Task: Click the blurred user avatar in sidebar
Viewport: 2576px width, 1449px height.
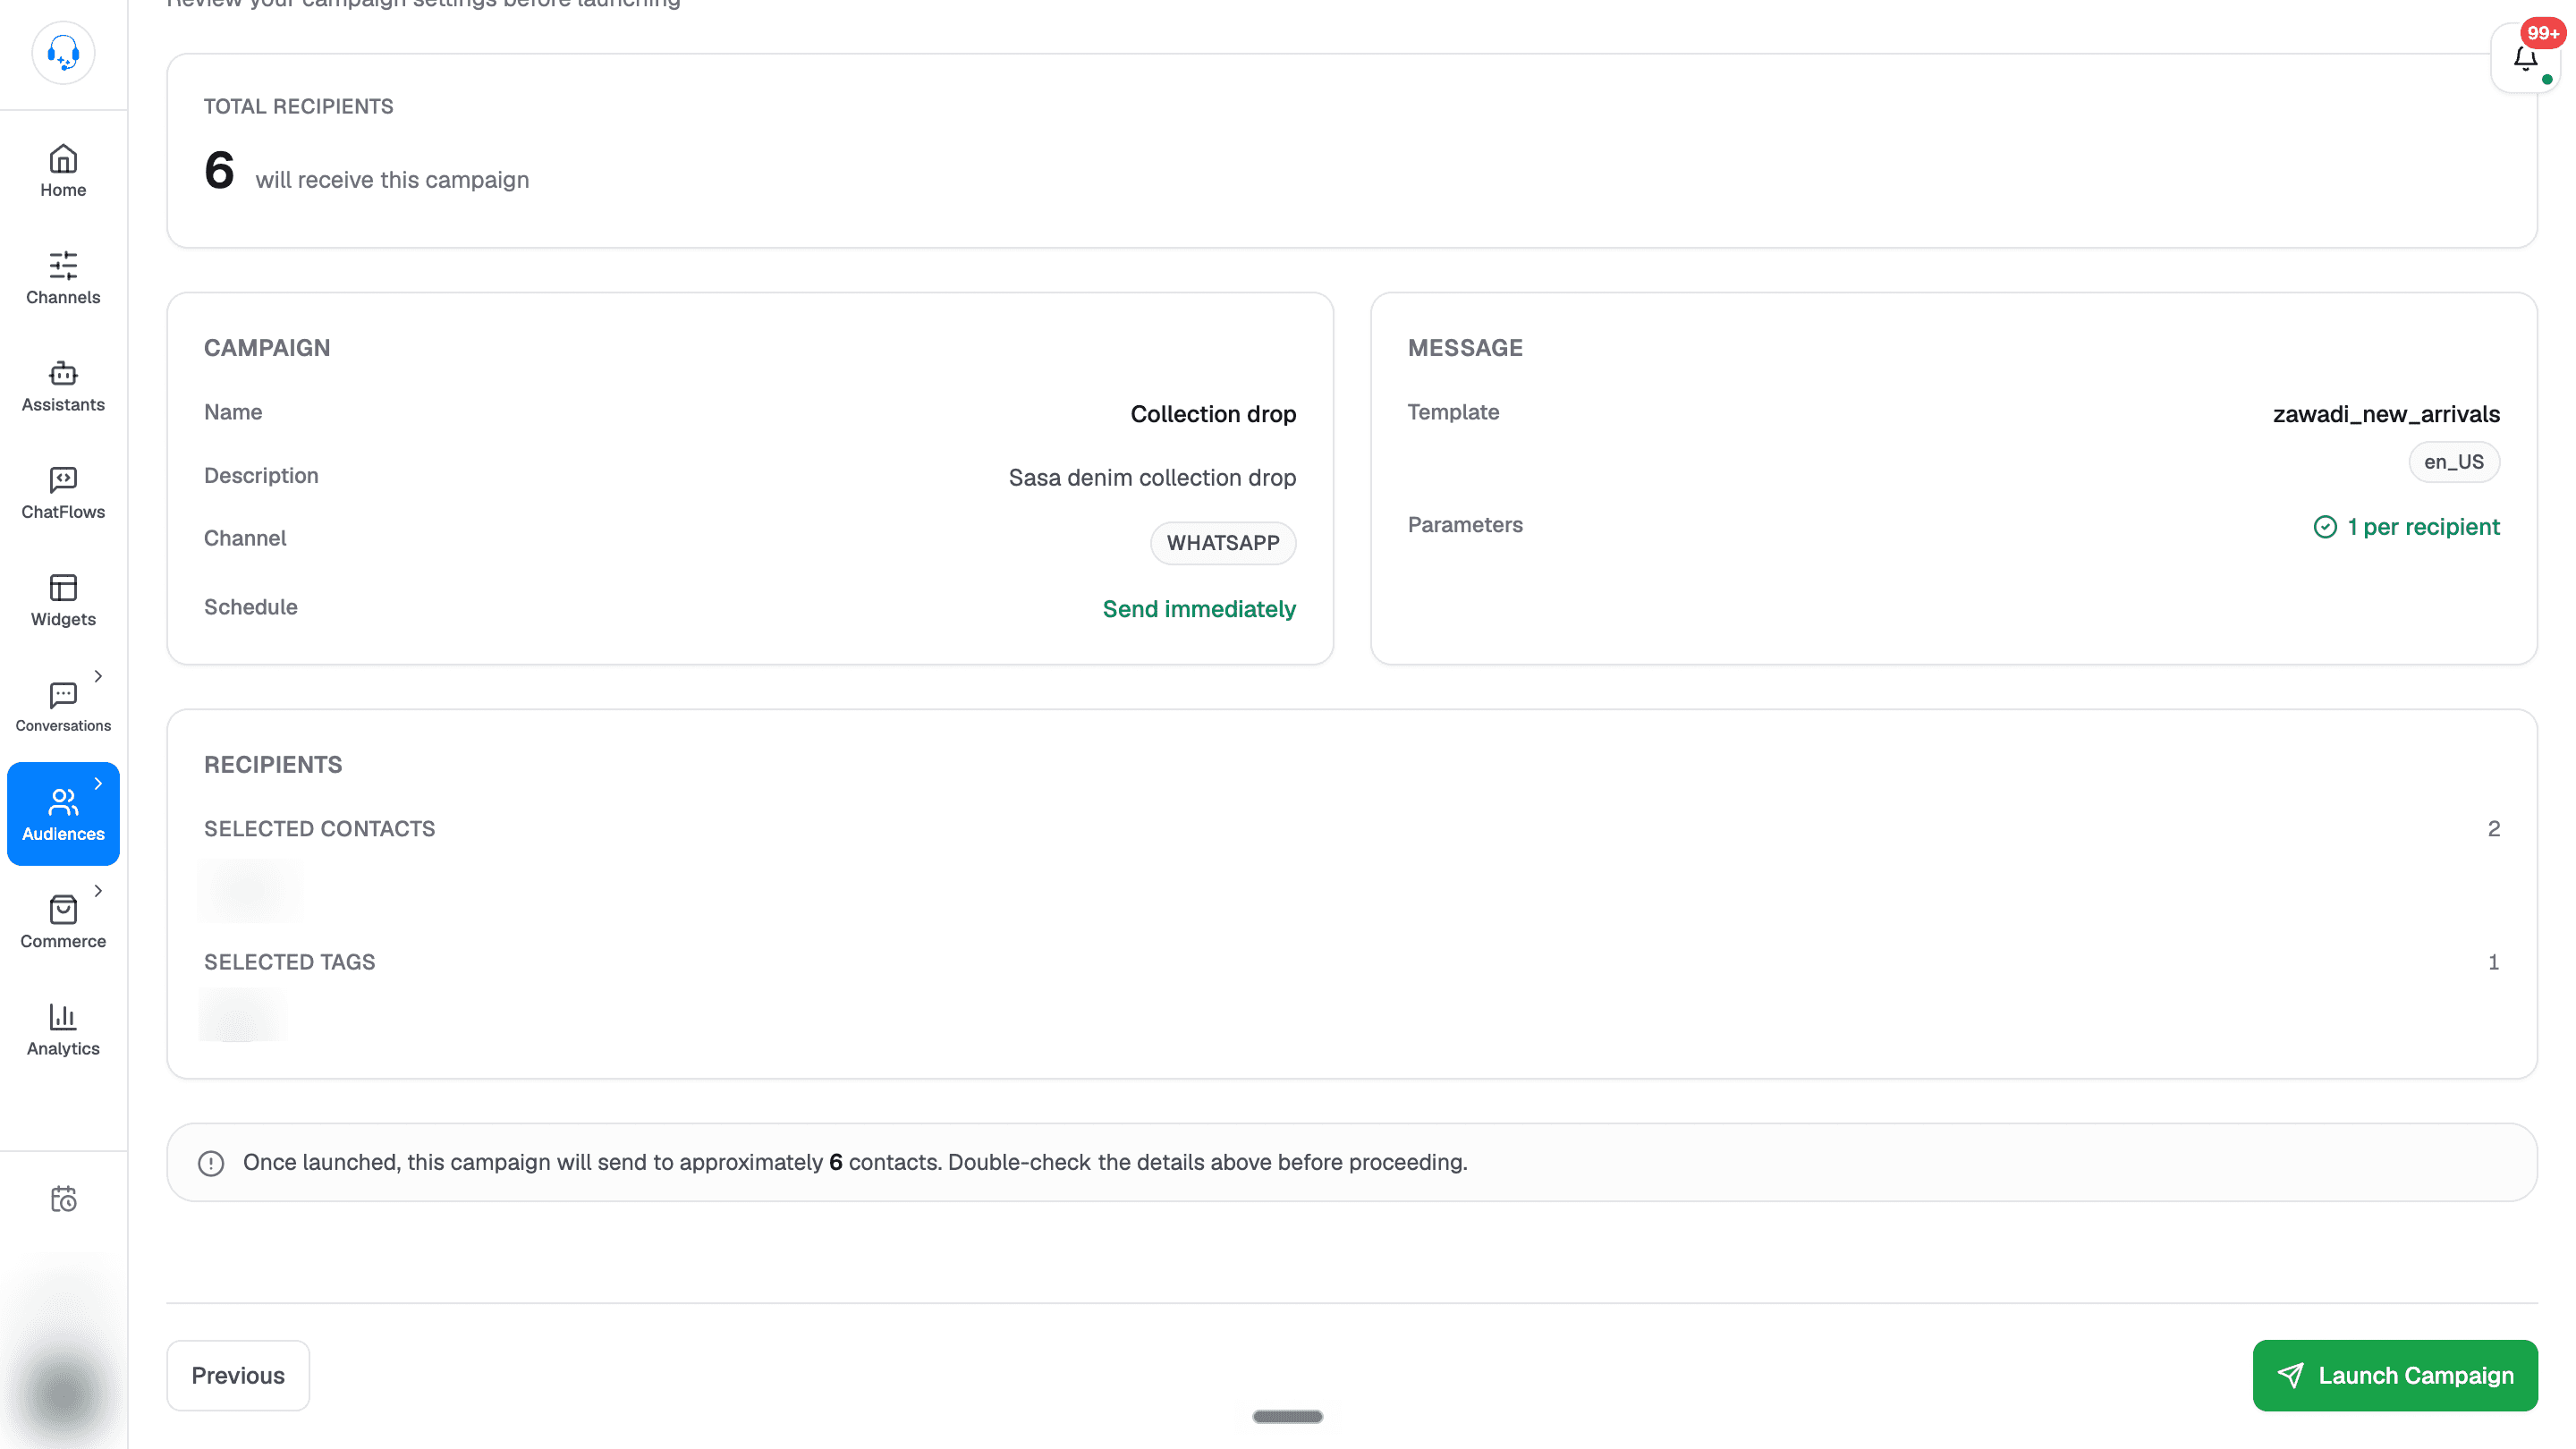Action: [x=63, y=1394]
